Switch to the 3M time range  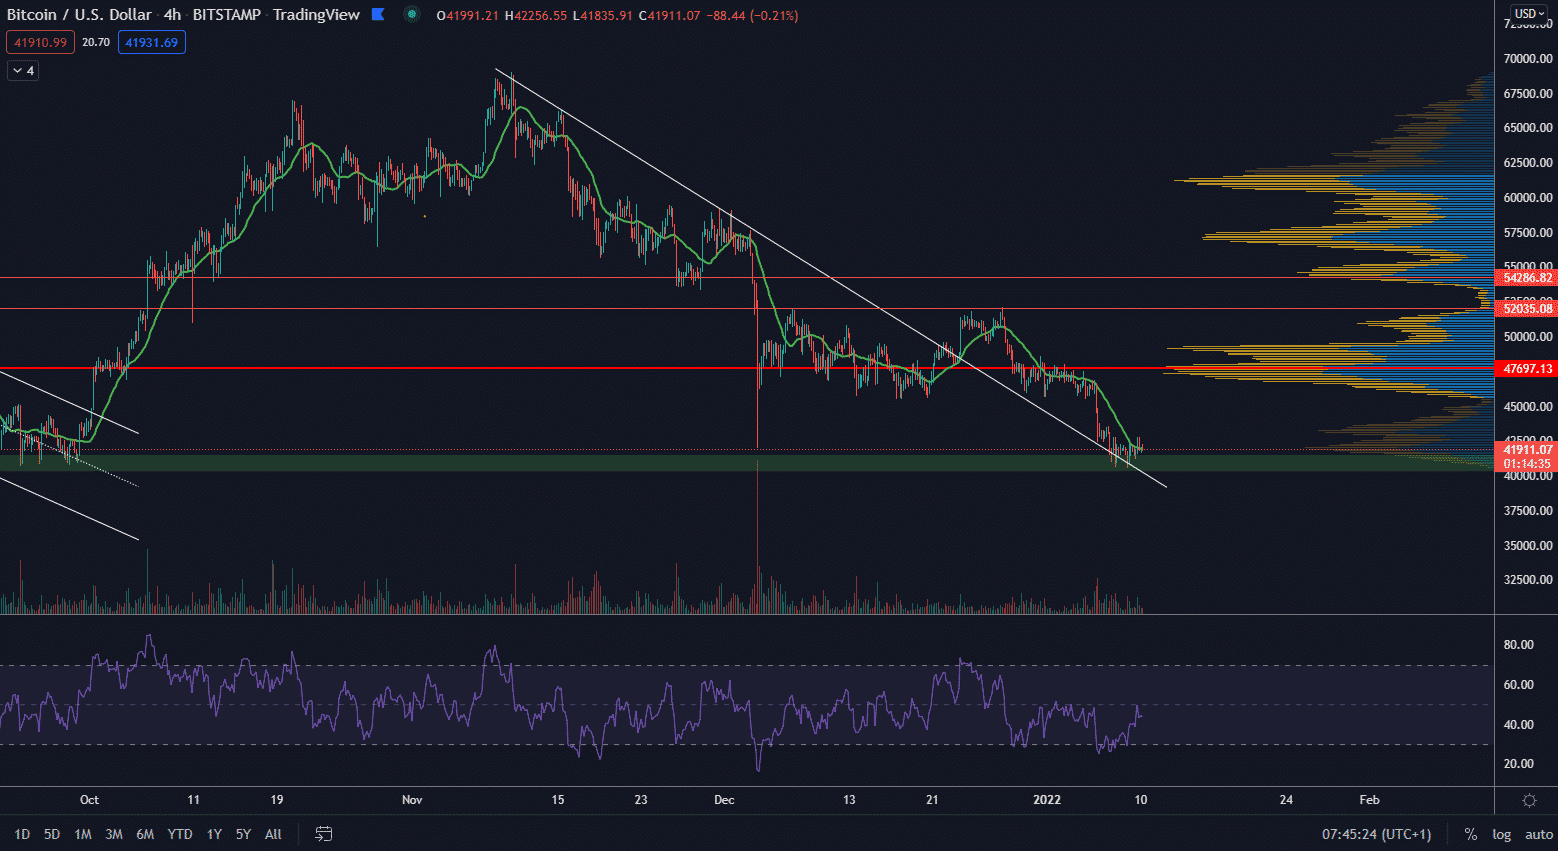click(114, 833)
